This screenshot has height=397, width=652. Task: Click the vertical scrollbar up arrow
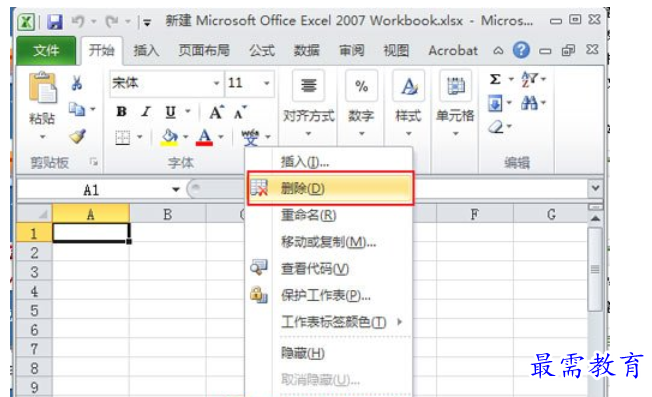(595, 218)
